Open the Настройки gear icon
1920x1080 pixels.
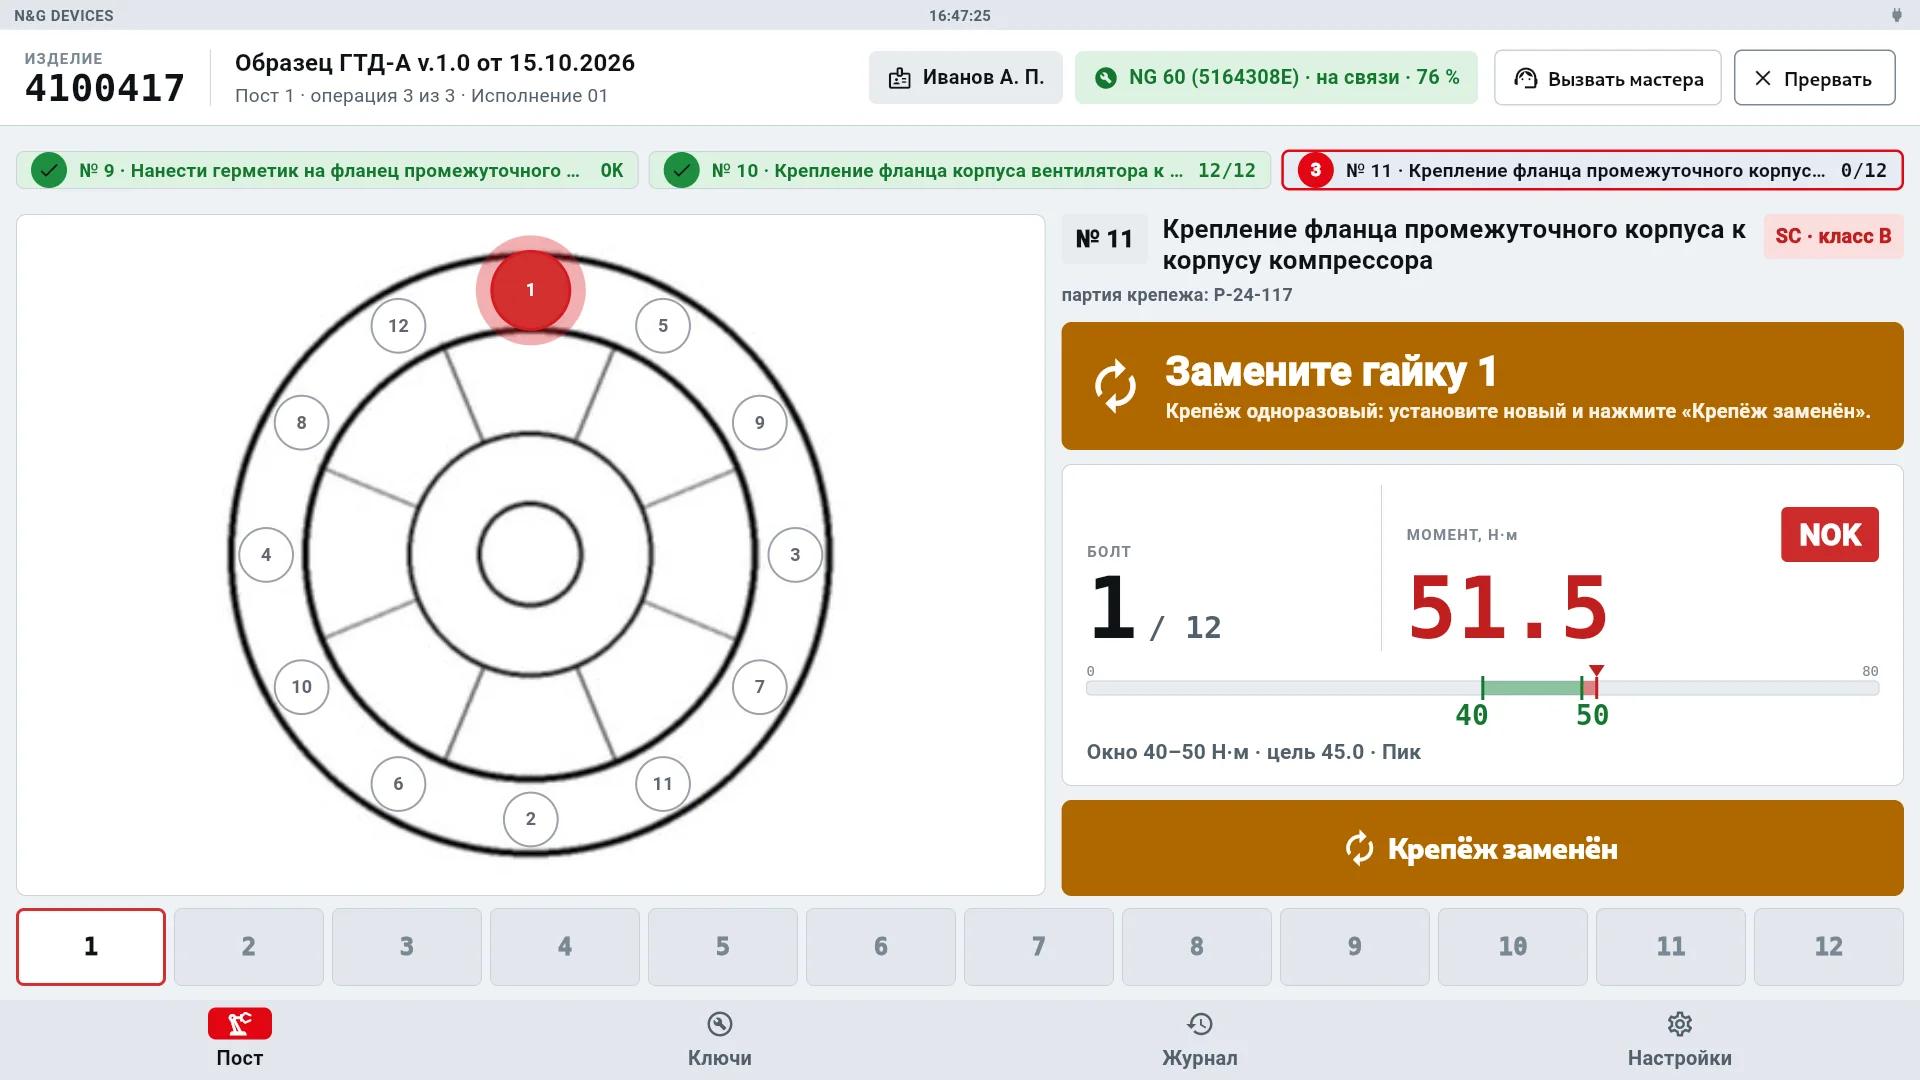pos(1680,1024)
